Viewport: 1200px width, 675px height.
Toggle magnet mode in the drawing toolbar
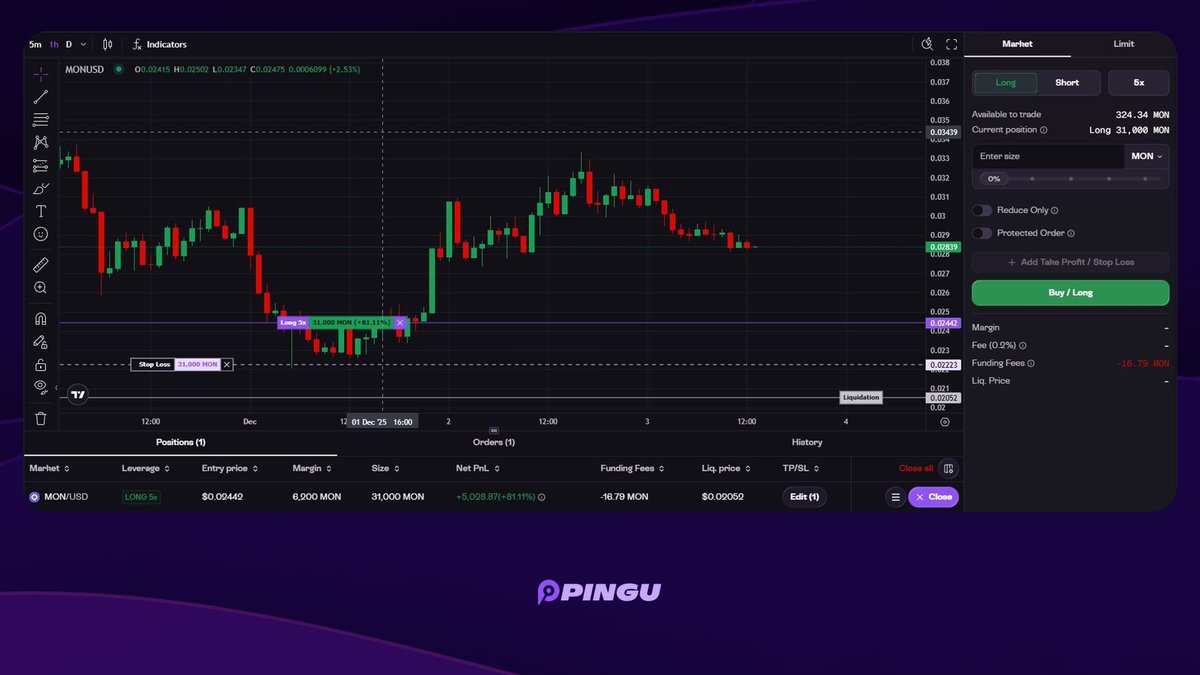41,319
